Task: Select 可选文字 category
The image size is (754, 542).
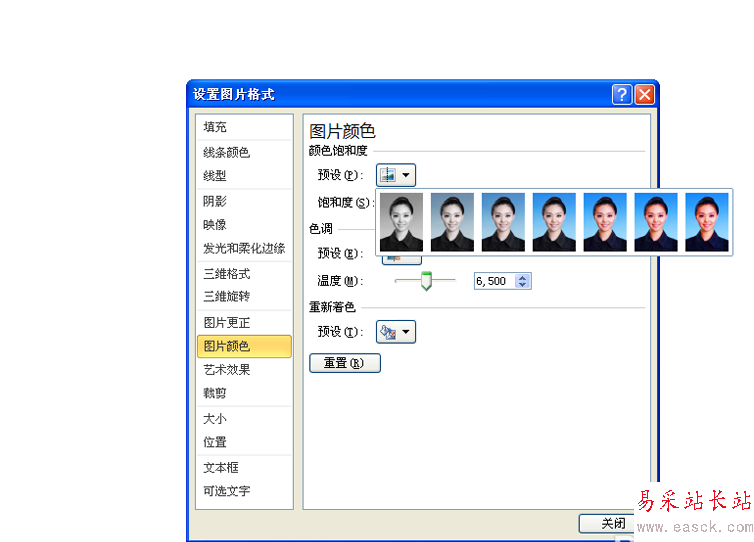Action: 244,491
